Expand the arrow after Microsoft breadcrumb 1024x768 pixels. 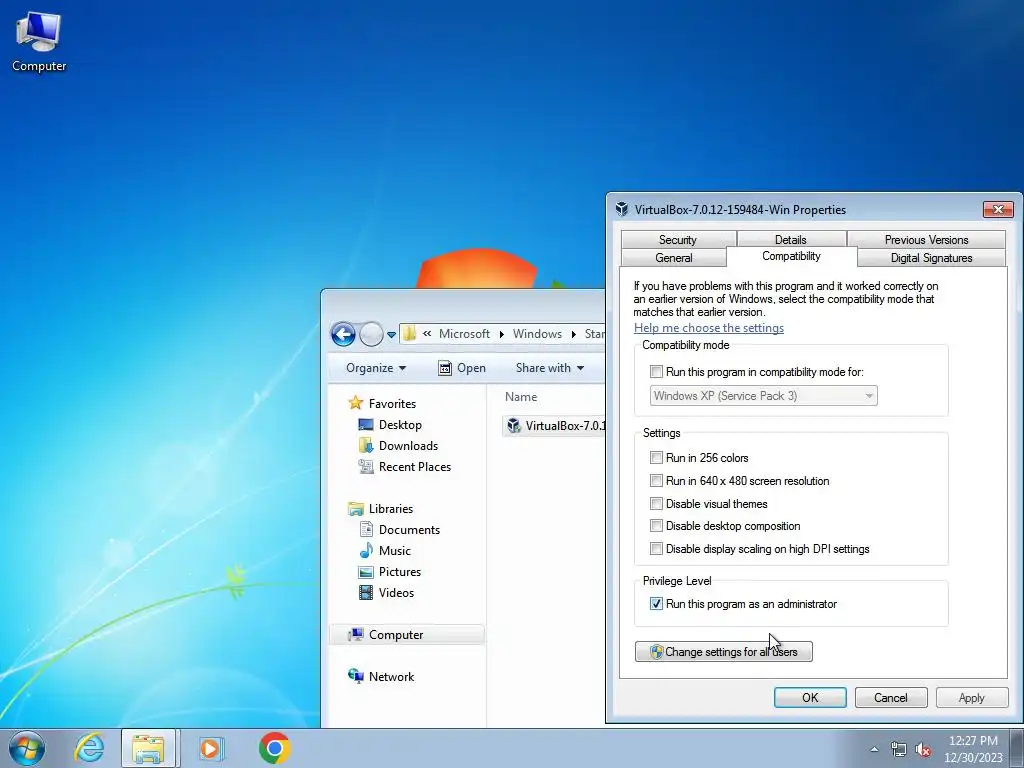click(x=502, y=334)
